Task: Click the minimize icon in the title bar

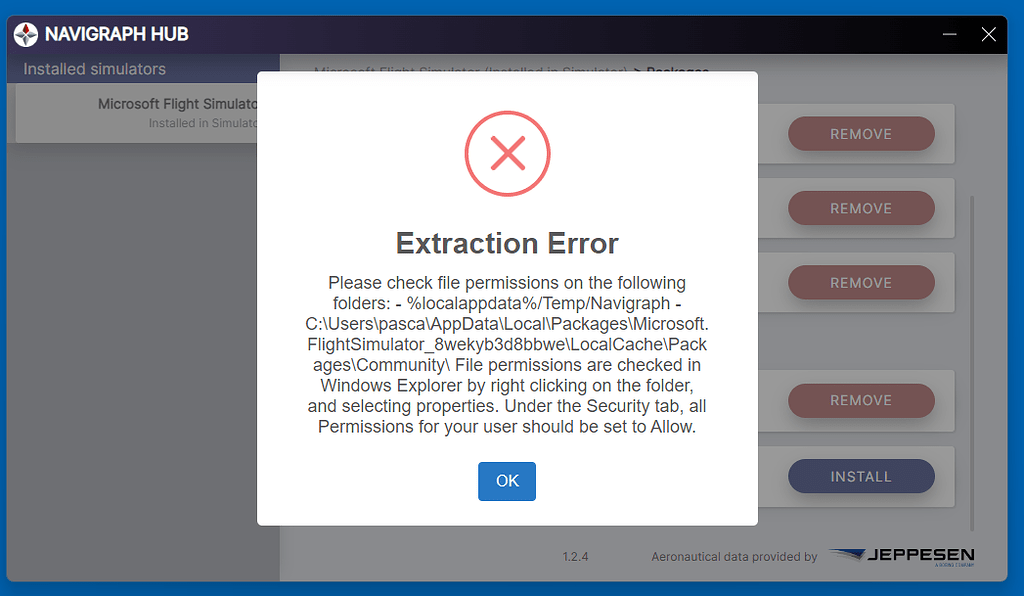Action: (948, 34)
